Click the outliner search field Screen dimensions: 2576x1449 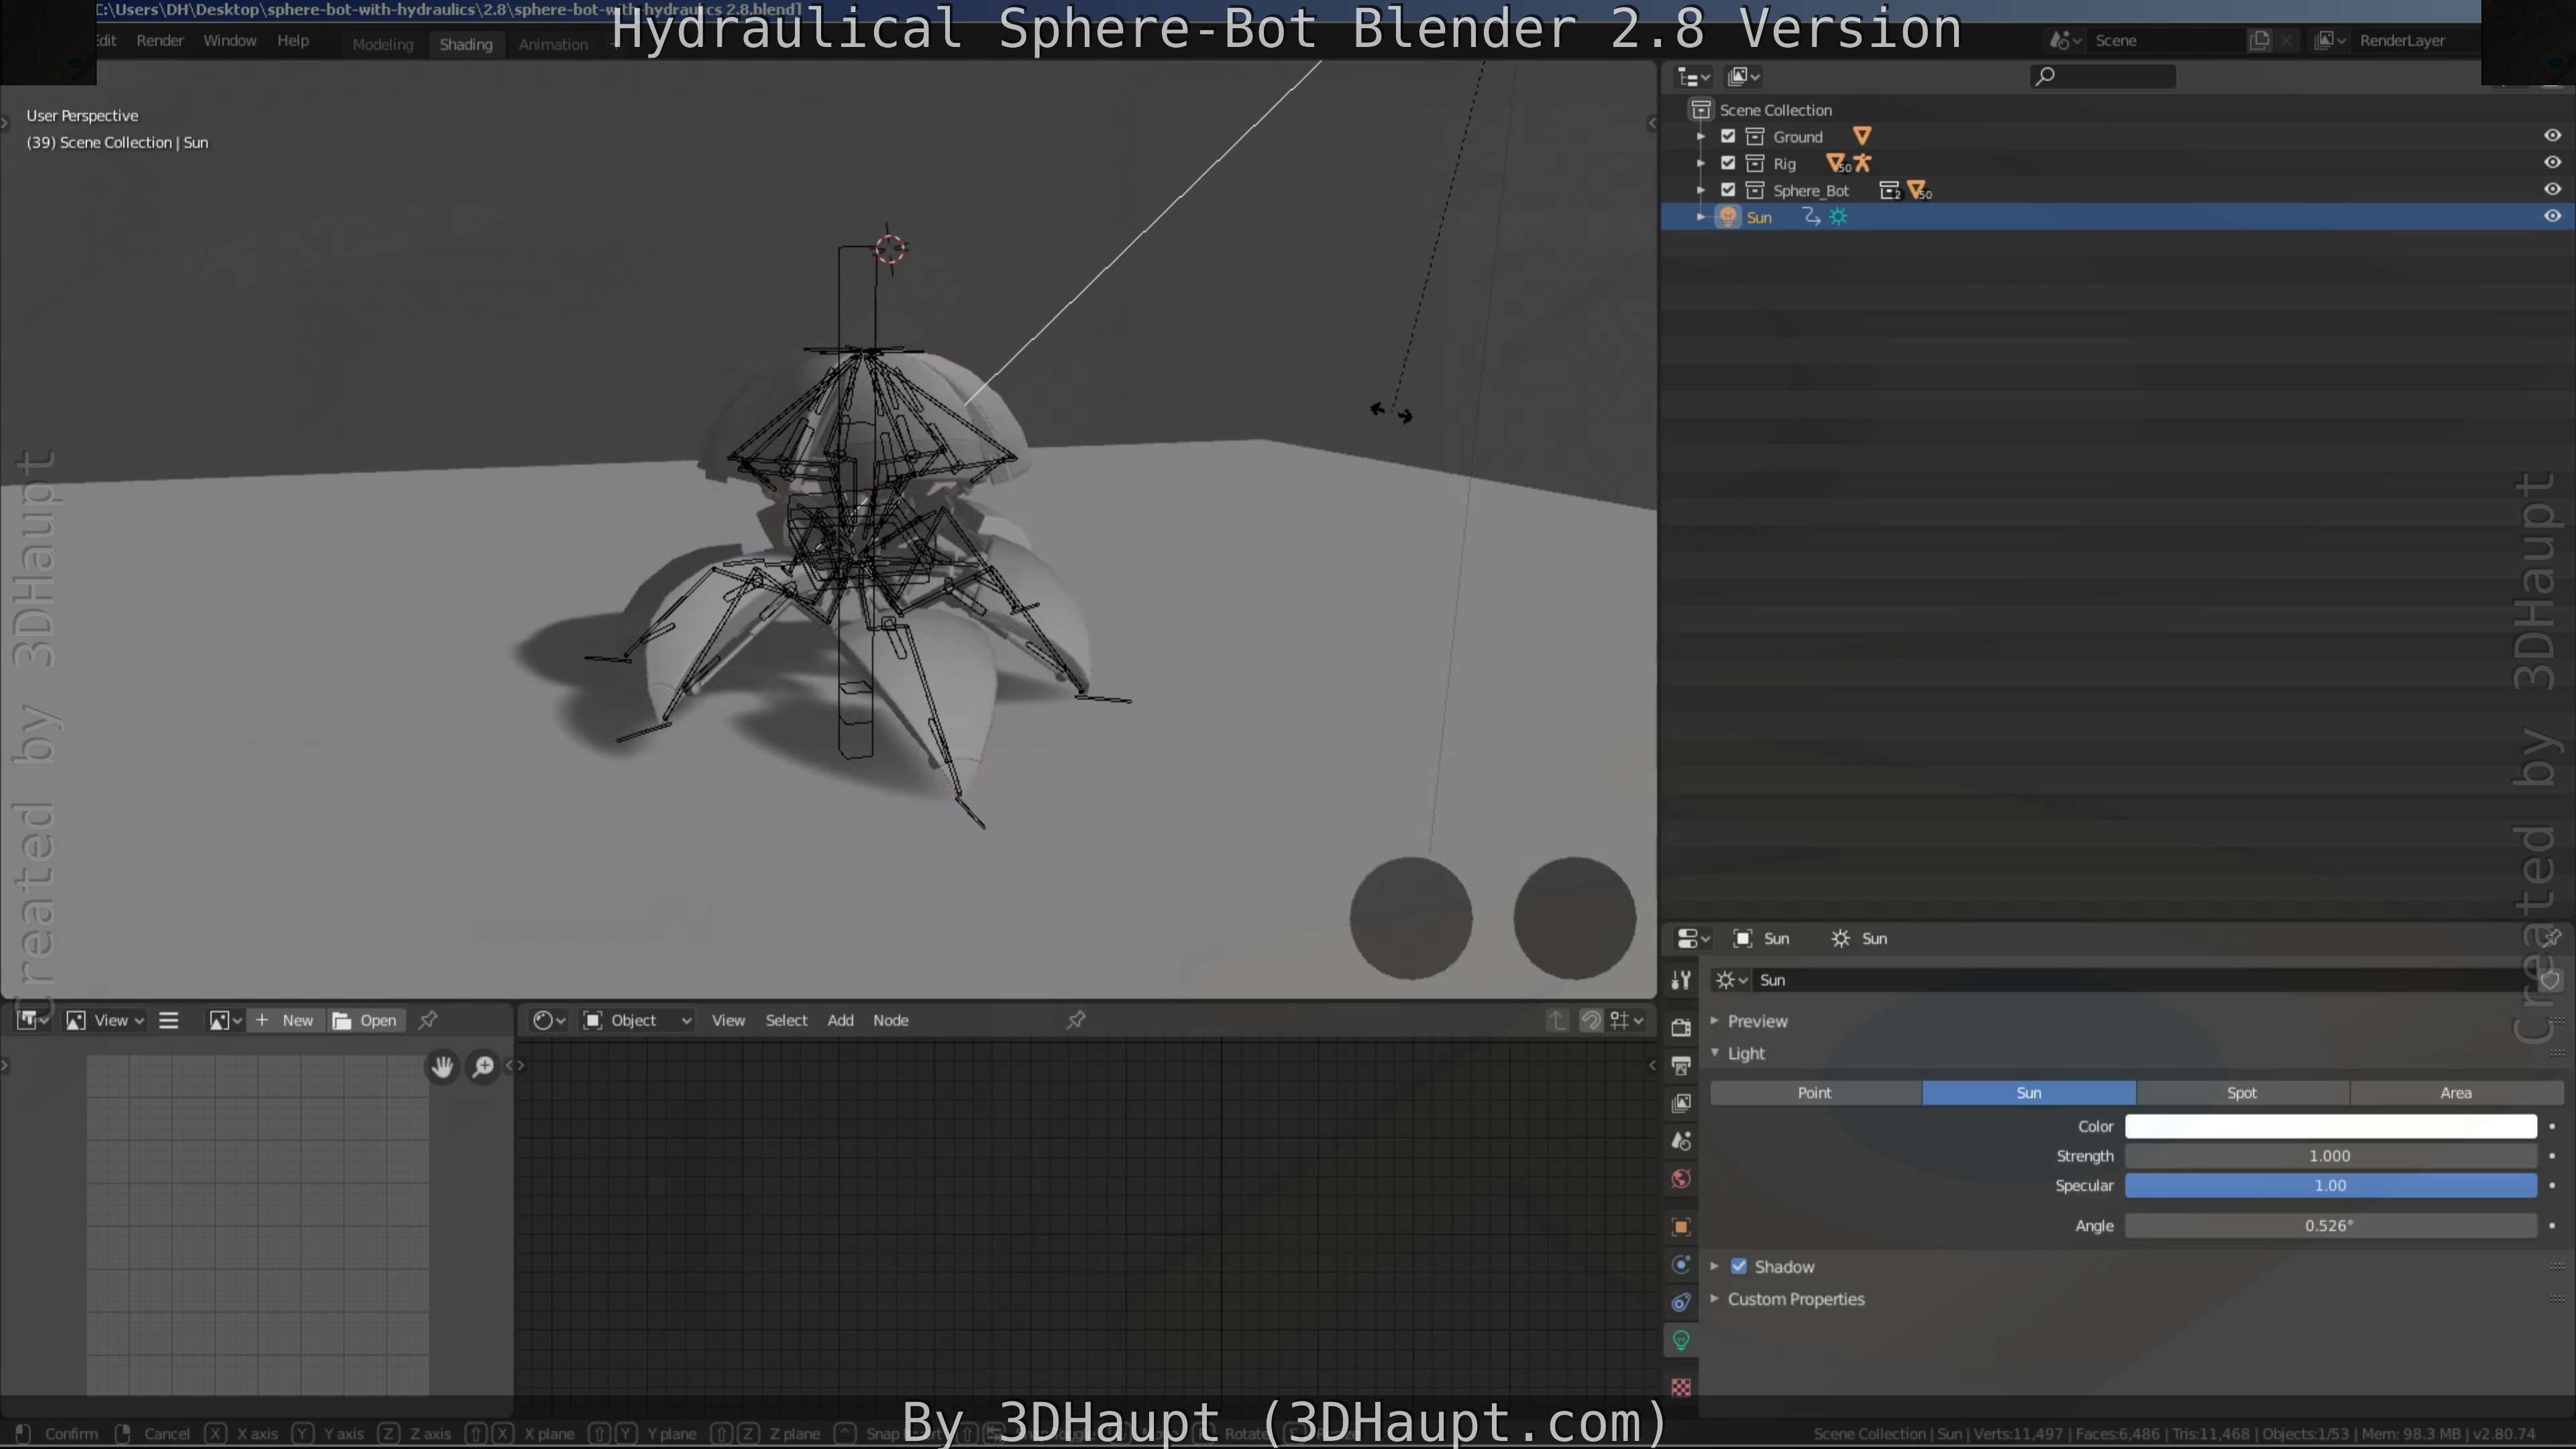(2102, 77)
